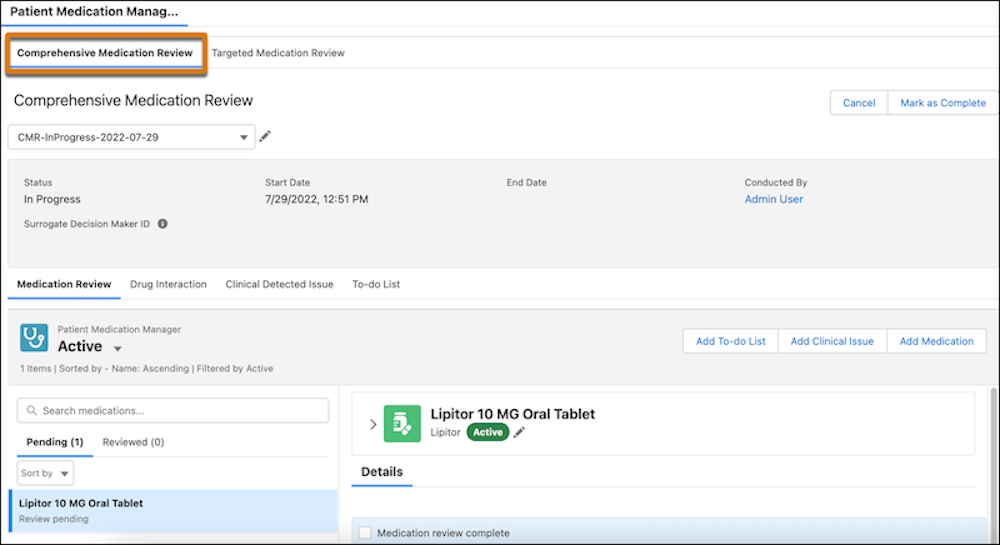
Task: Click the Patient Medication Manager stethoscope icon
Action: click(34, 338)
